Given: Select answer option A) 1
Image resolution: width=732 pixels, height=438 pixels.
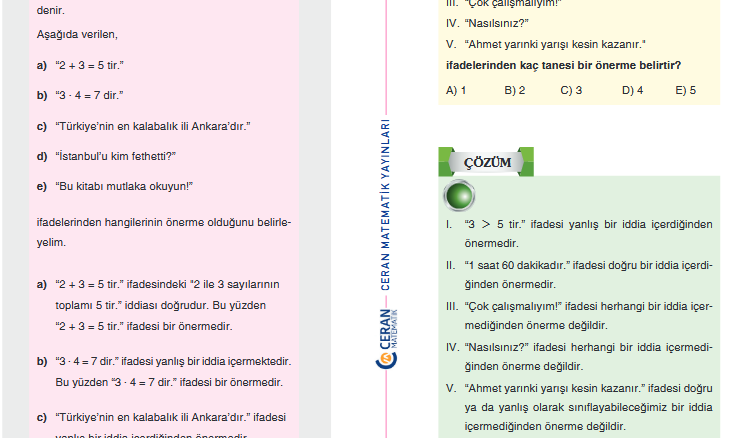Looking at the screenshot, I should (456, 90).
